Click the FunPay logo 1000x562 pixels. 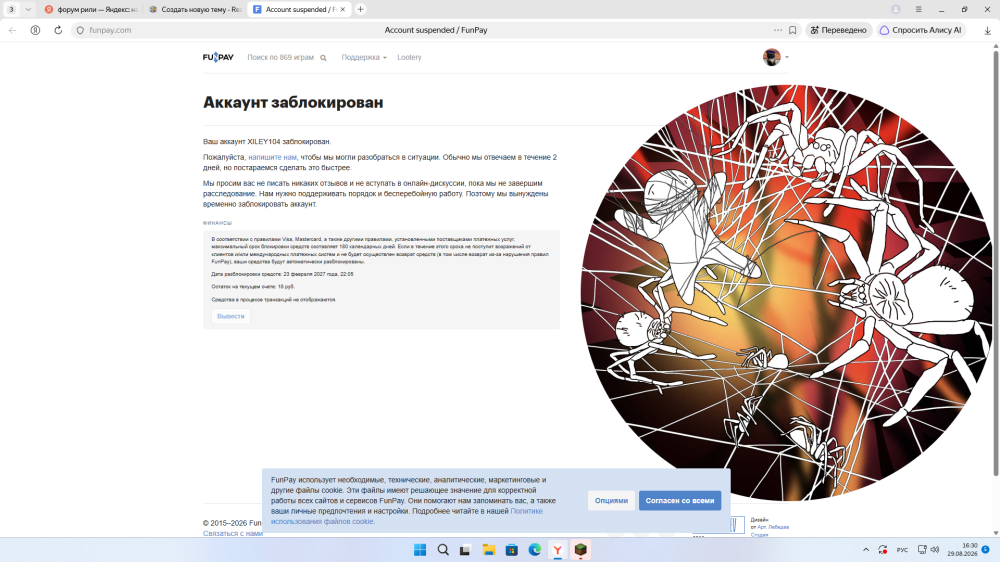(218, 57)
